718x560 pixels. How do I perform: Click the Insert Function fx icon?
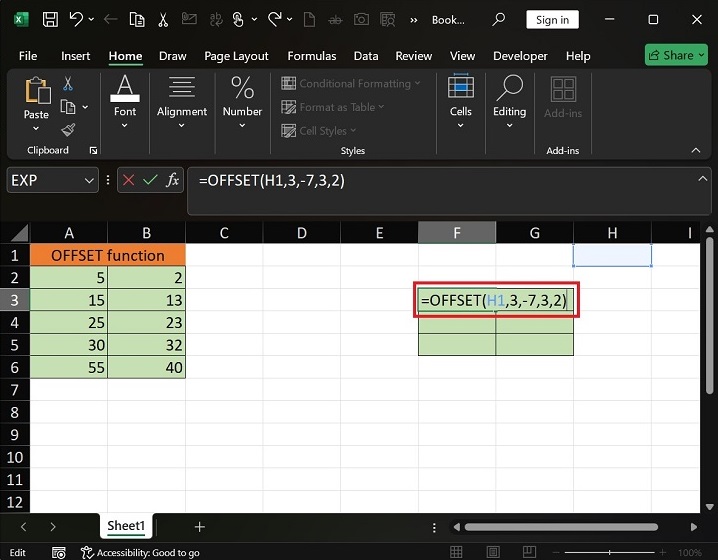(173, 180)
